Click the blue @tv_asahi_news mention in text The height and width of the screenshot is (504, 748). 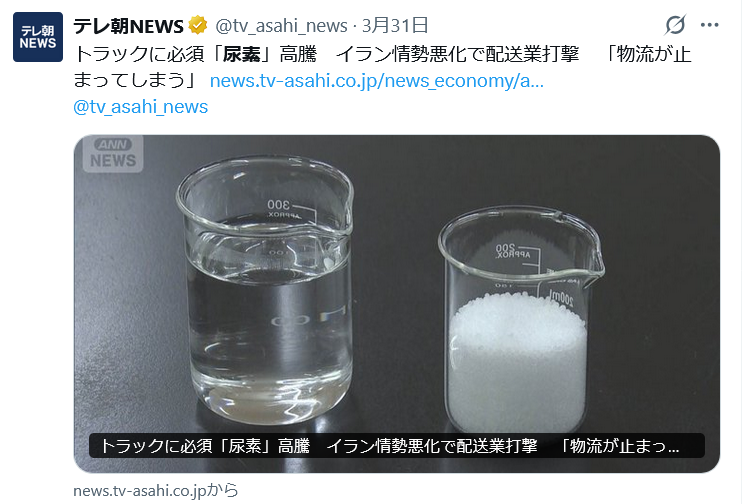[141, 106]
